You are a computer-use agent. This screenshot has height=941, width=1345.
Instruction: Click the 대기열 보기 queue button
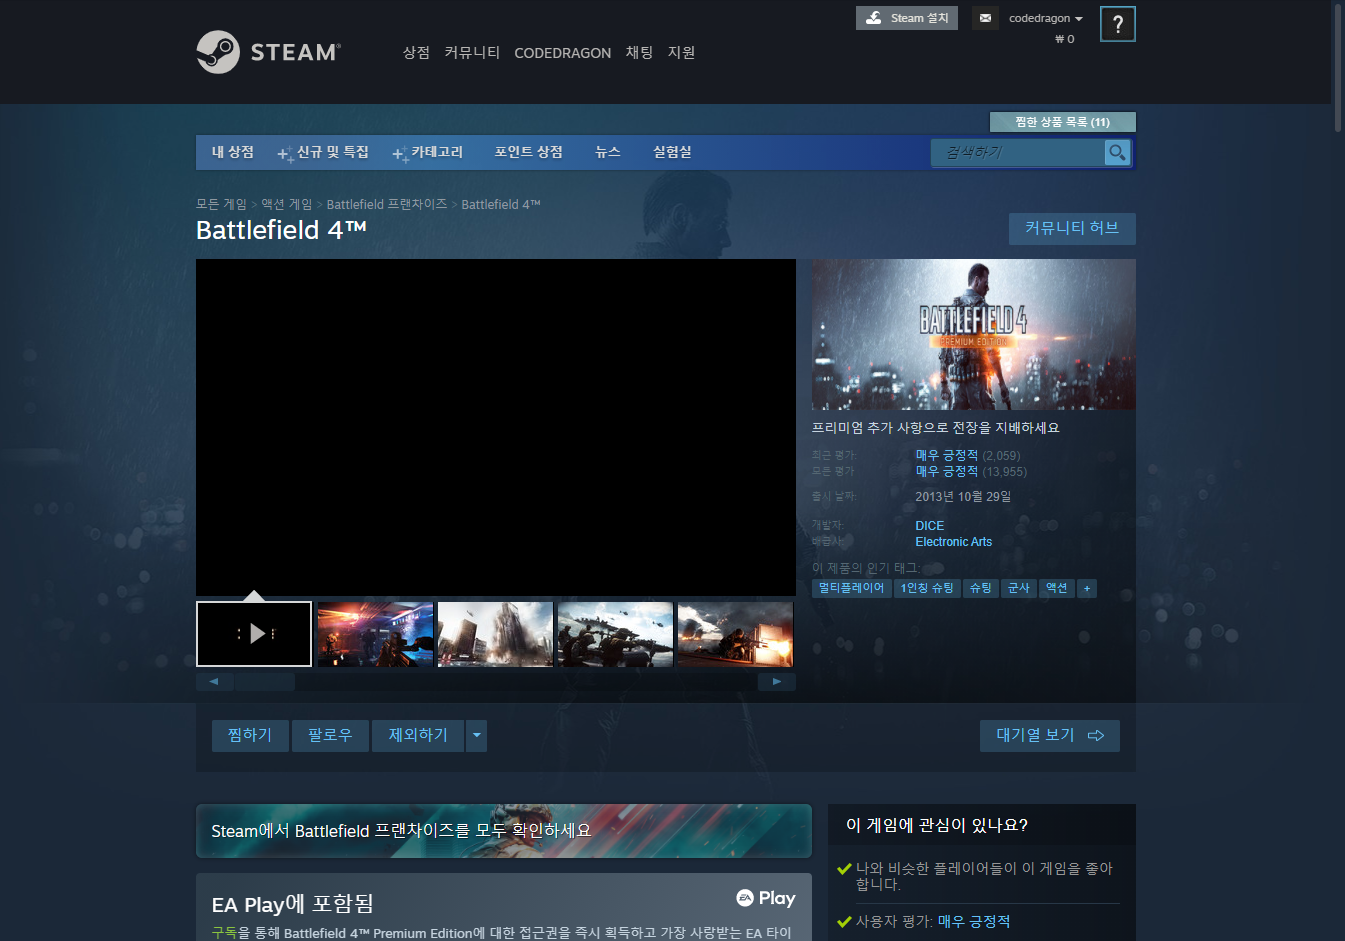pyautogui.click(x=1050, y=735)
